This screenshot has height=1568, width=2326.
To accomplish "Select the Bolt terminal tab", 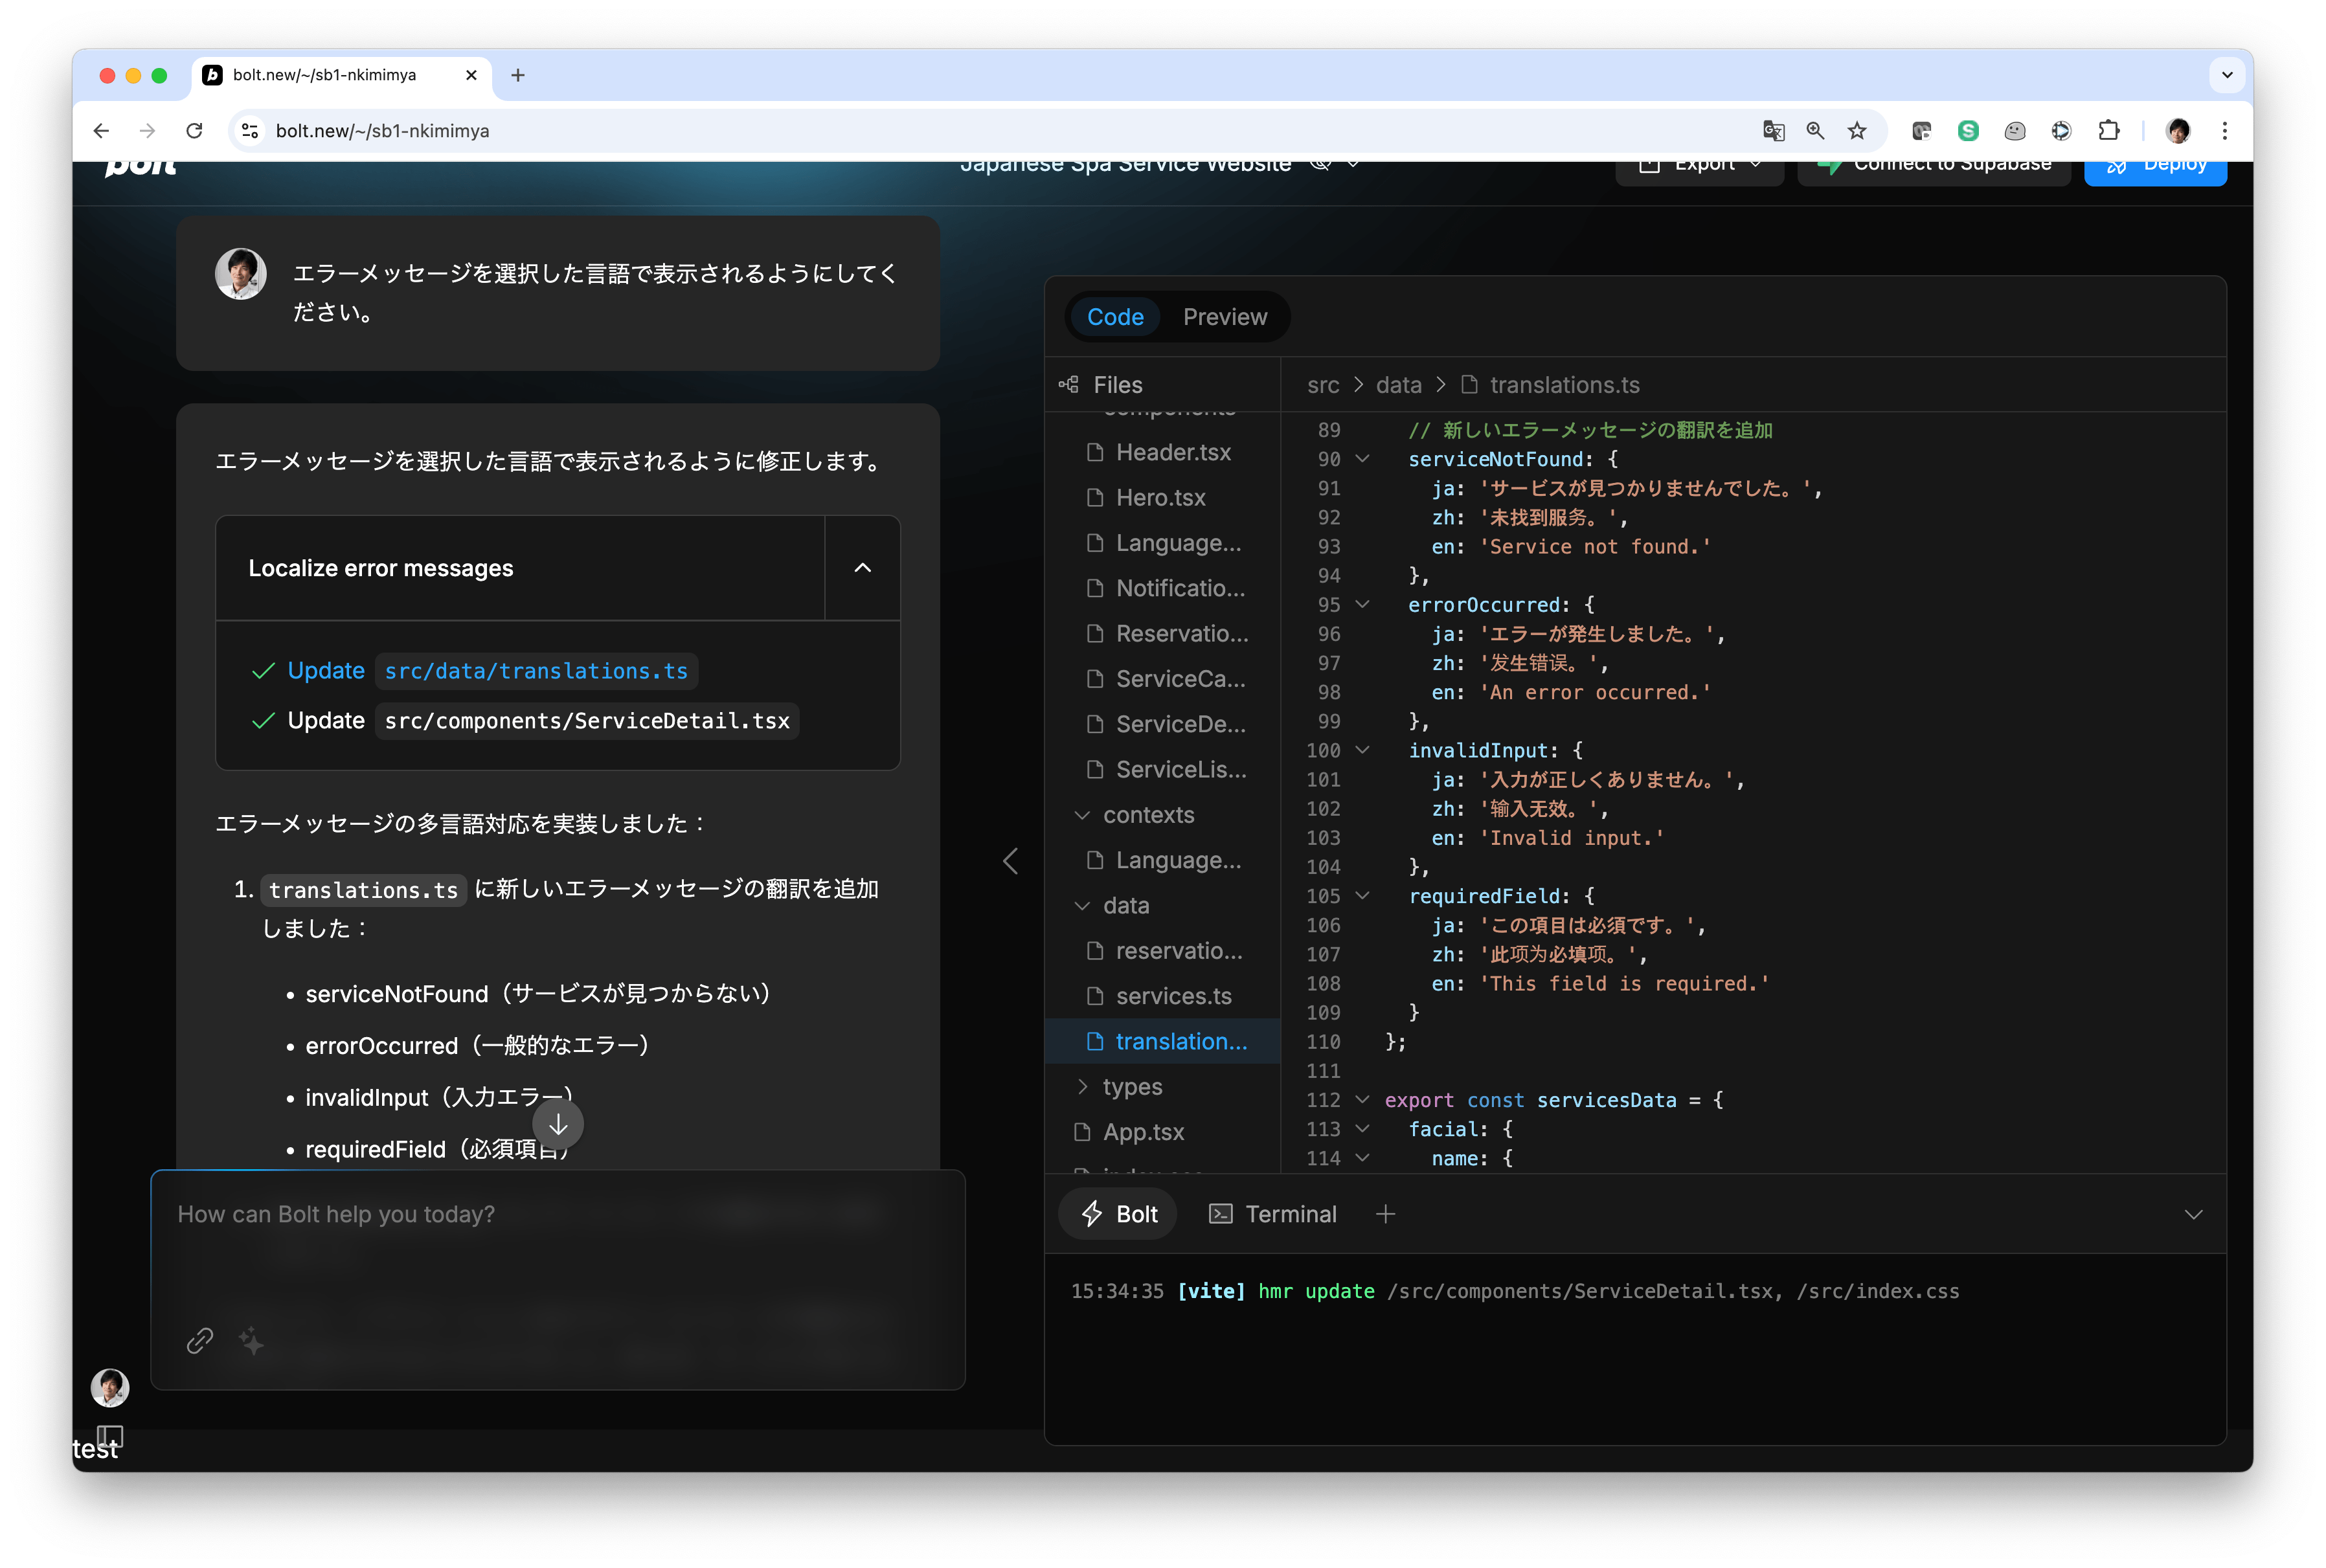I will [x=1119, y=1214].
